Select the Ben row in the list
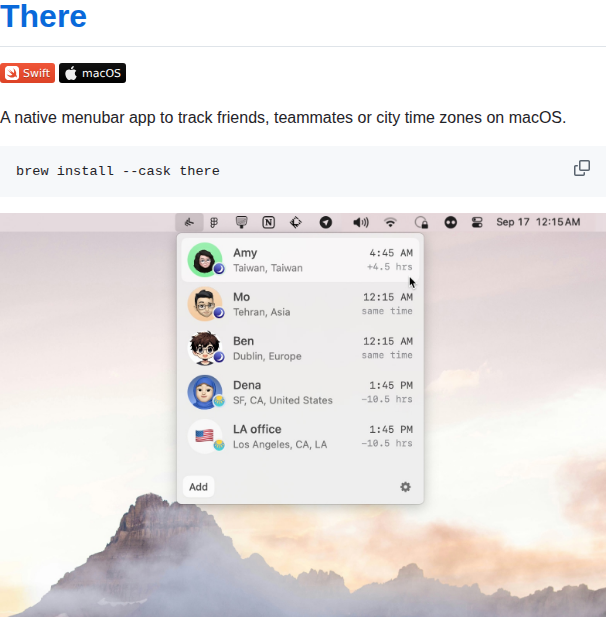The width and height of the screenshot is (606, 618). tap(300, 348)
